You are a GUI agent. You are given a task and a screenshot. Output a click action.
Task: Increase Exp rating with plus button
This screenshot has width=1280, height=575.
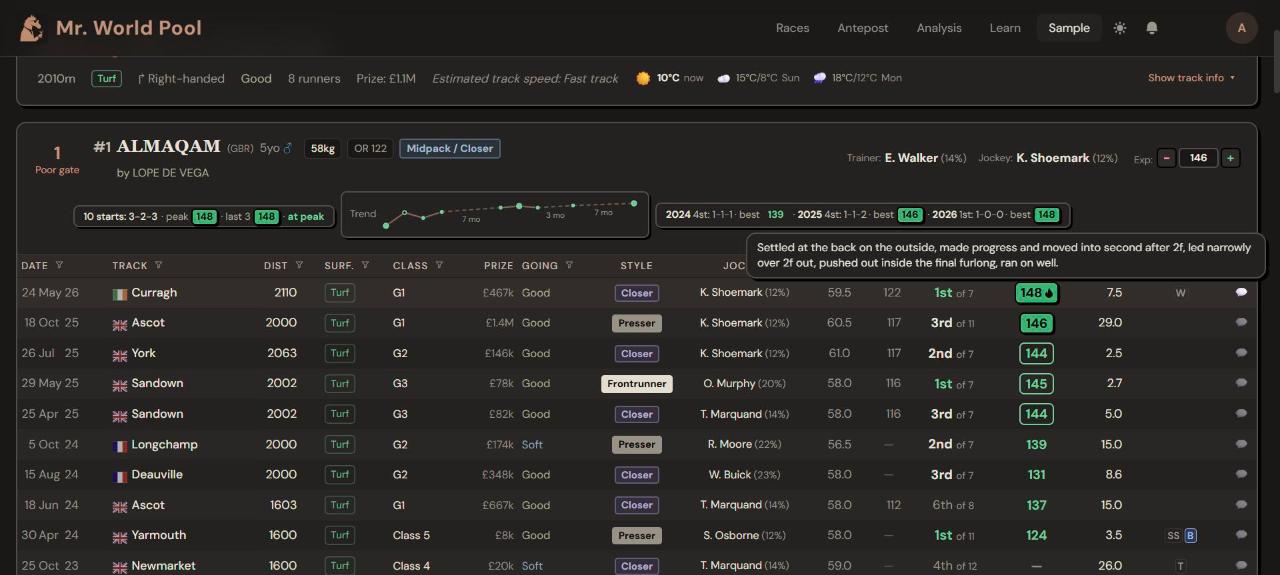[x=1230, y=158]
